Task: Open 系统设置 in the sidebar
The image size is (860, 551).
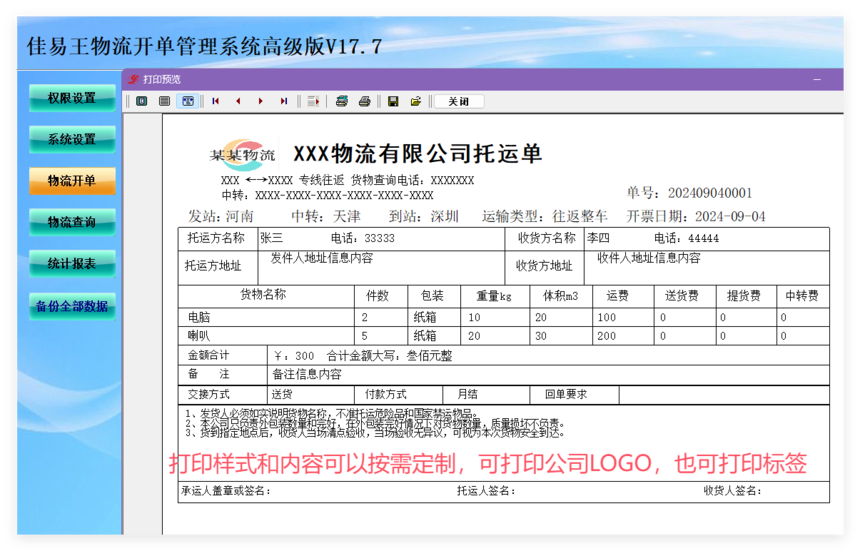Action: [x=72, y=139]
